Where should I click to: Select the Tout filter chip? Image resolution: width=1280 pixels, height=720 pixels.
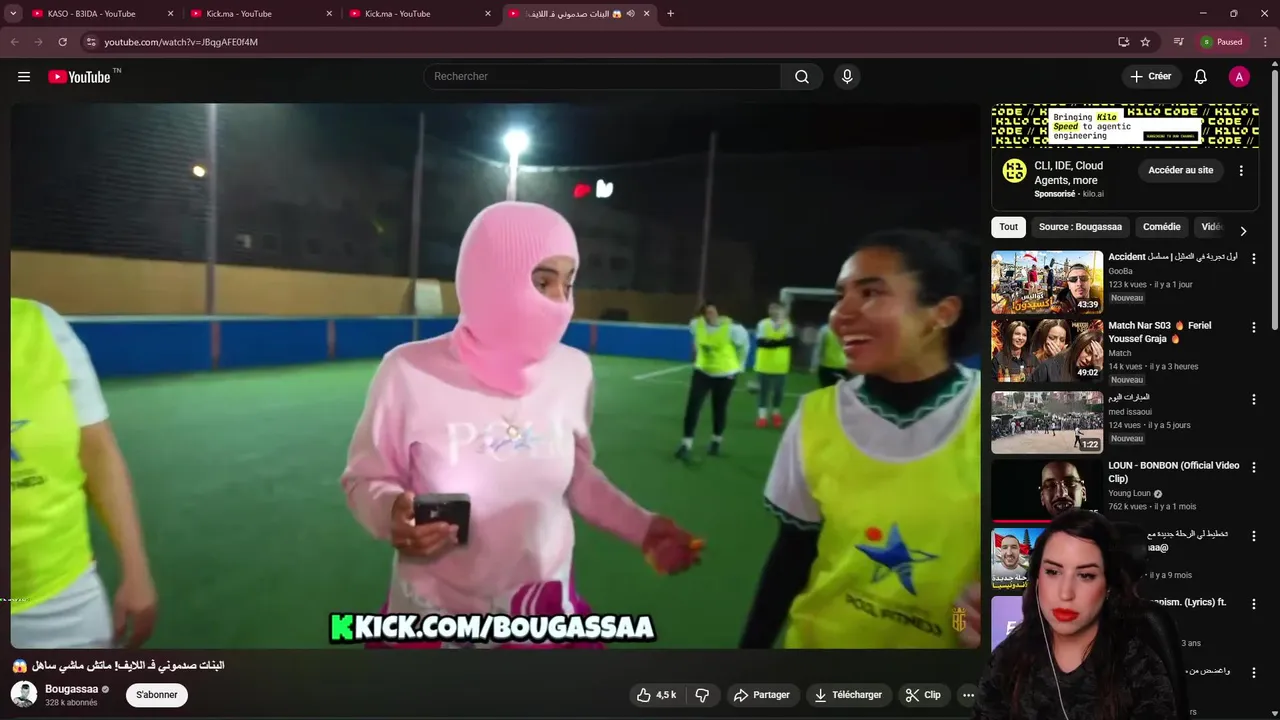click(x=1008, y=227)
